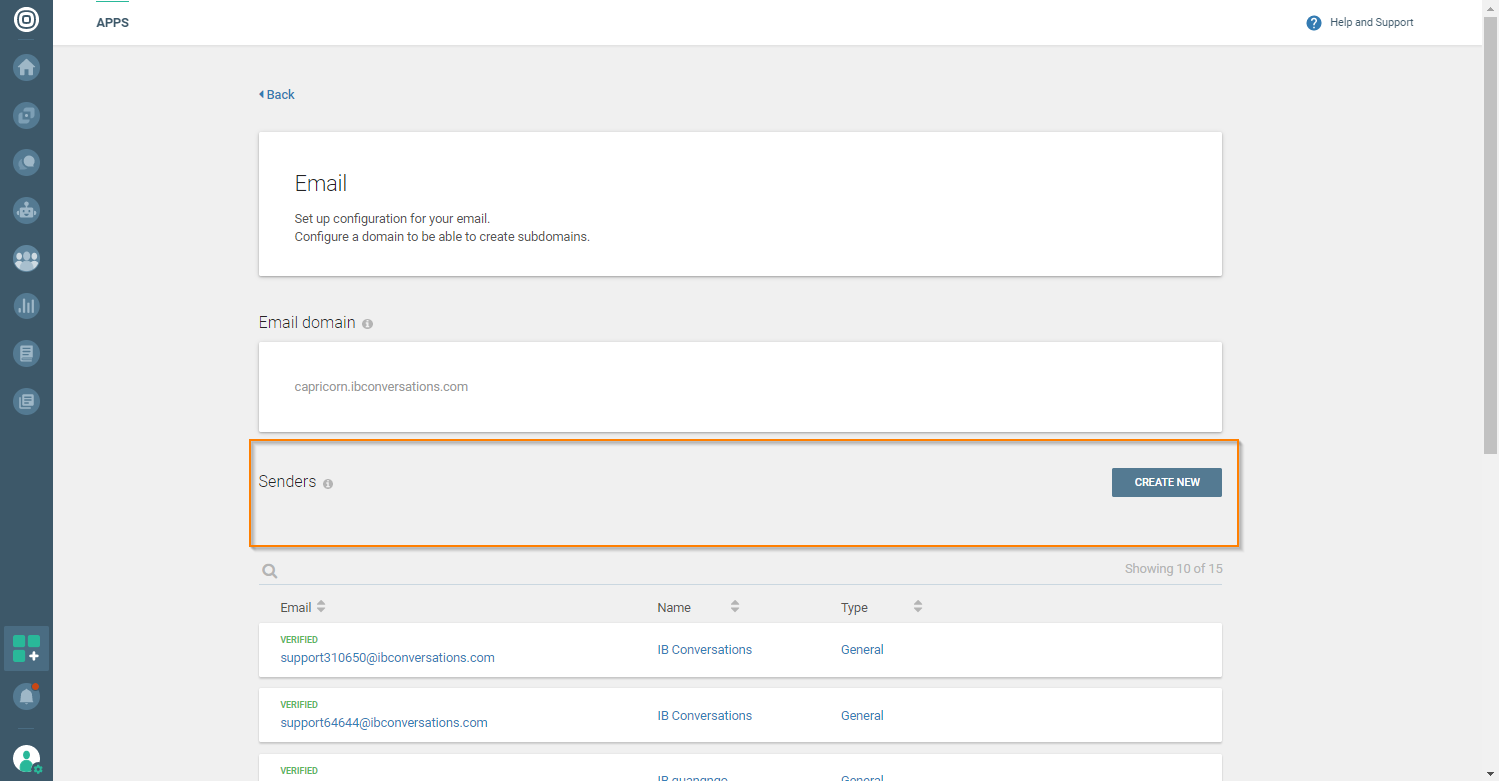Click the CREATE NEW sender button
Screen dimensions: 1499x781
[1166, 482]
